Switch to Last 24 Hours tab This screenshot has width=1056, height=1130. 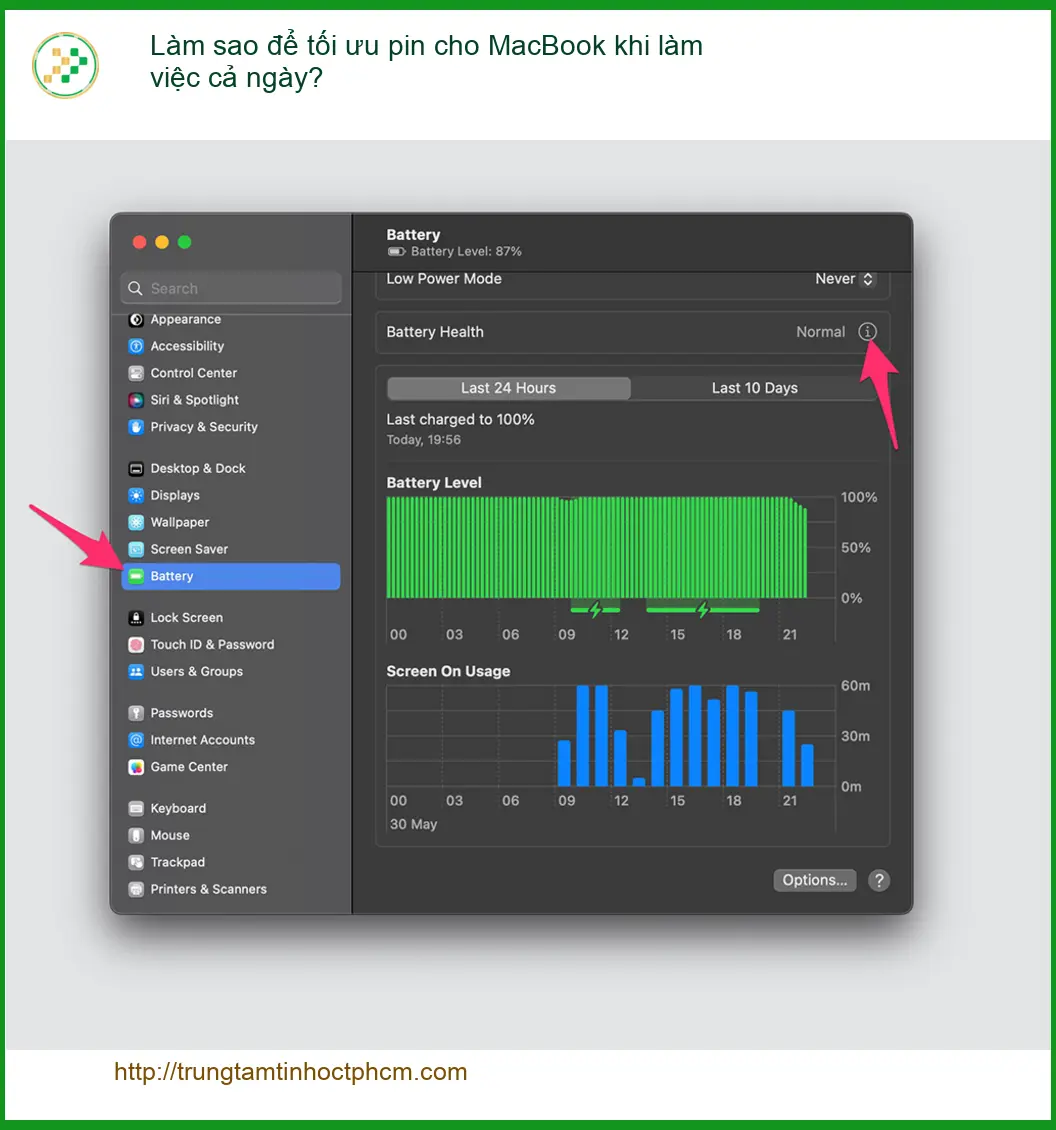pyautogui.click(x=508, y=388)
